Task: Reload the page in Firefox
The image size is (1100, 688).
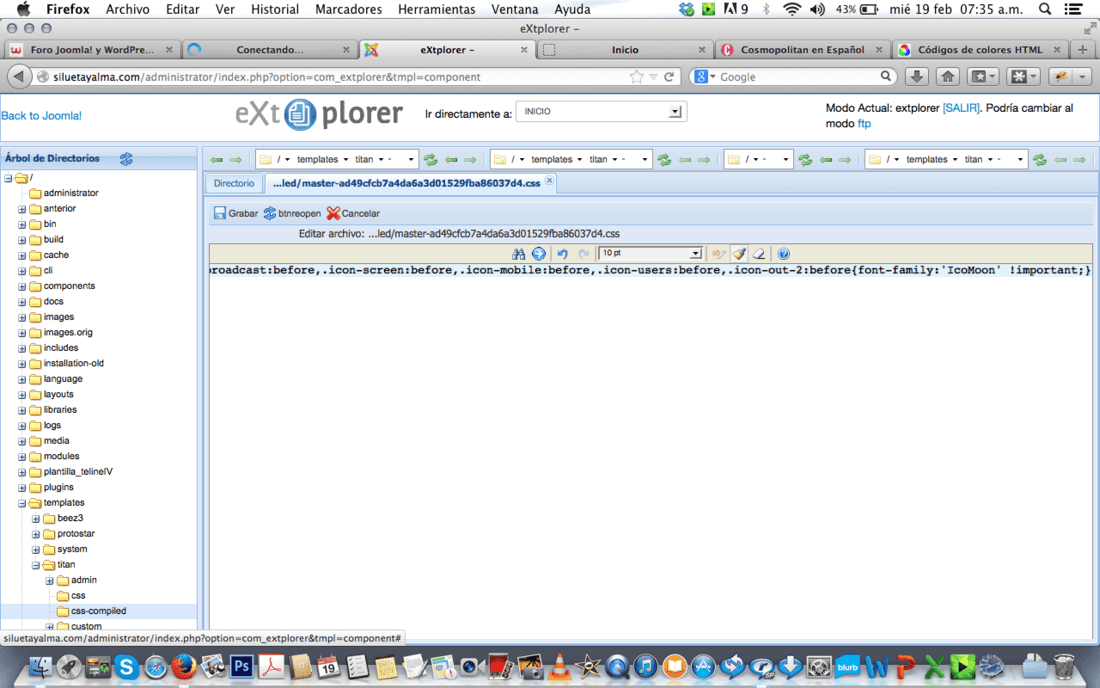Action: point(669,77)
